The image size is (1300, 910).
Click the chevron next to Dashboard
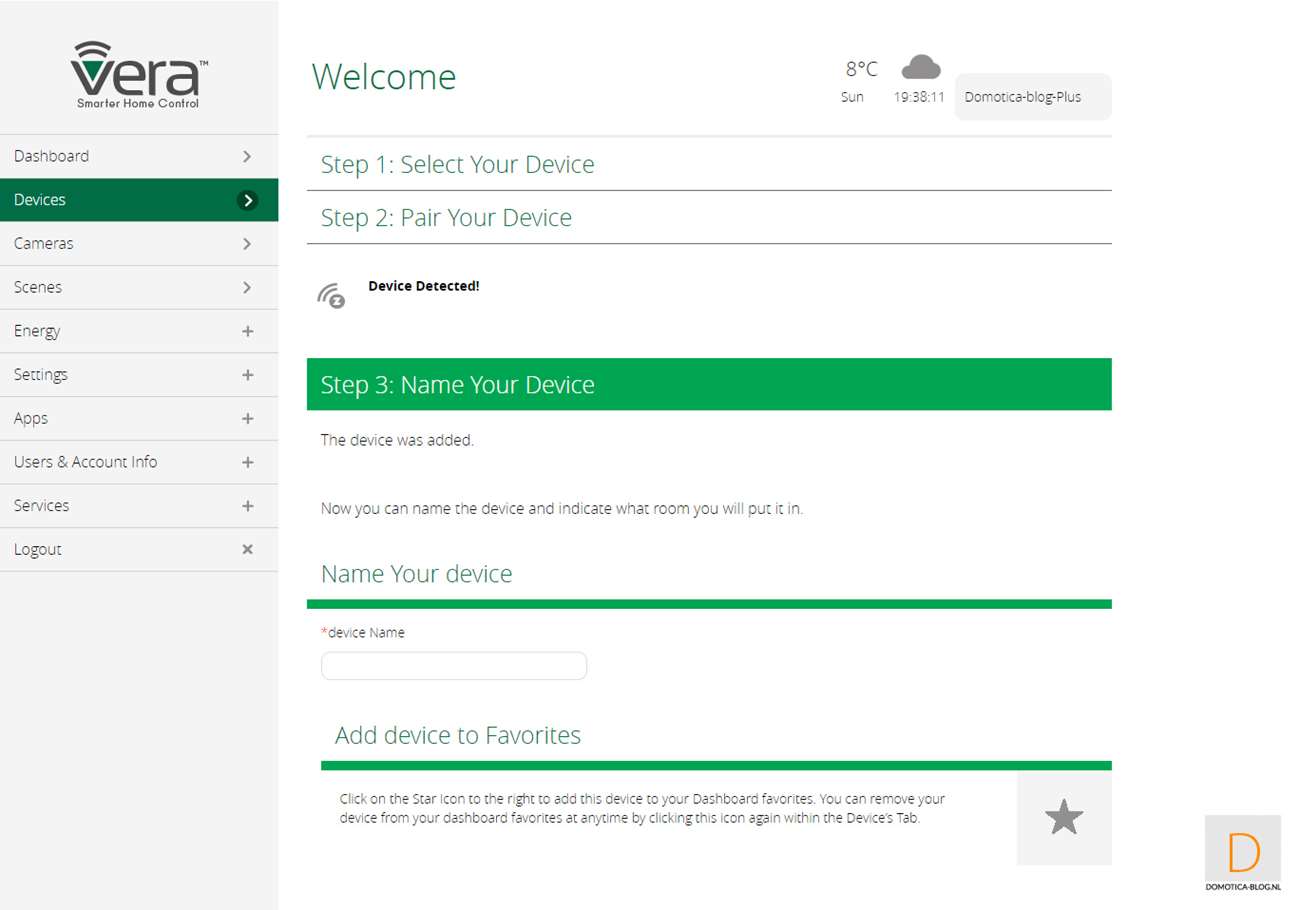(x=247, y=156)
